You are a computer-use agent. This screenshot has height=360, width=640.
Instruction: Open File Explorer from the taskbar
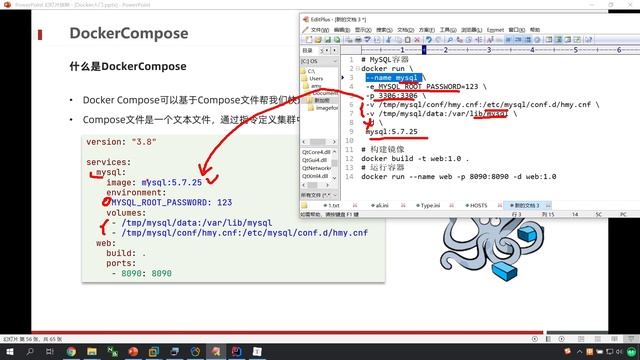pos(92,351)
